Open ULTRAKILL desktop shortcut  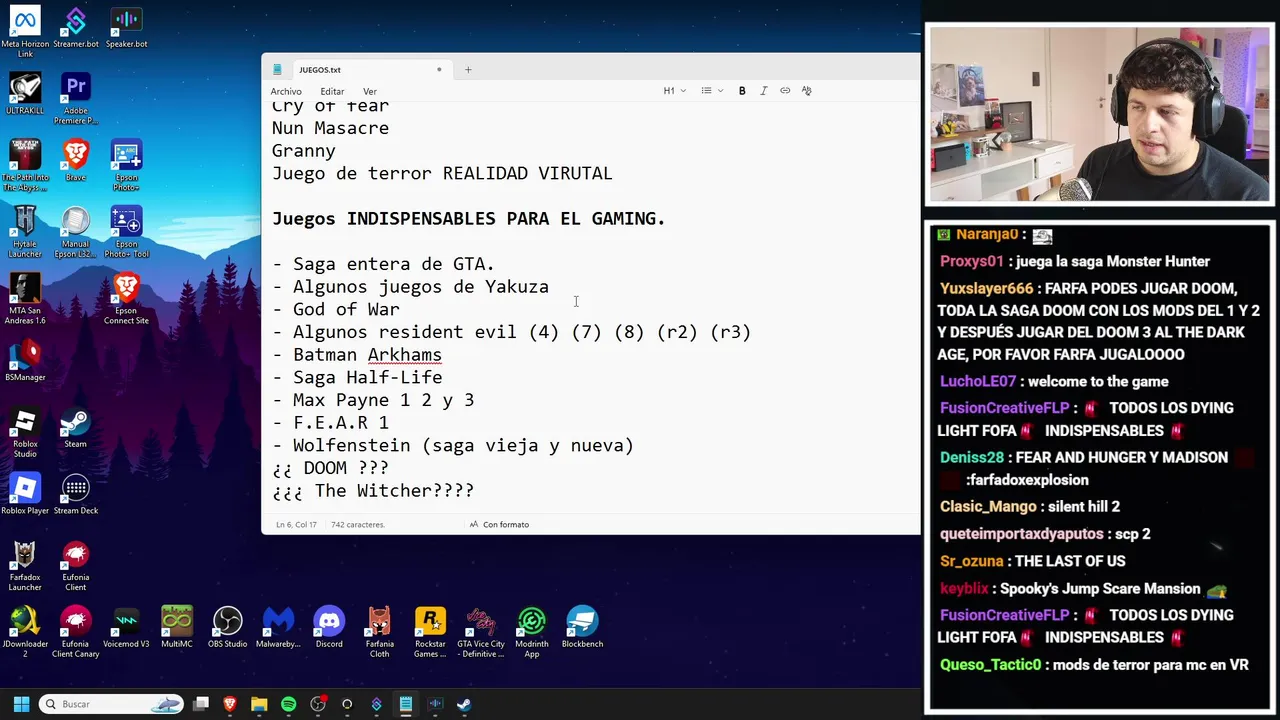[25, 94]
